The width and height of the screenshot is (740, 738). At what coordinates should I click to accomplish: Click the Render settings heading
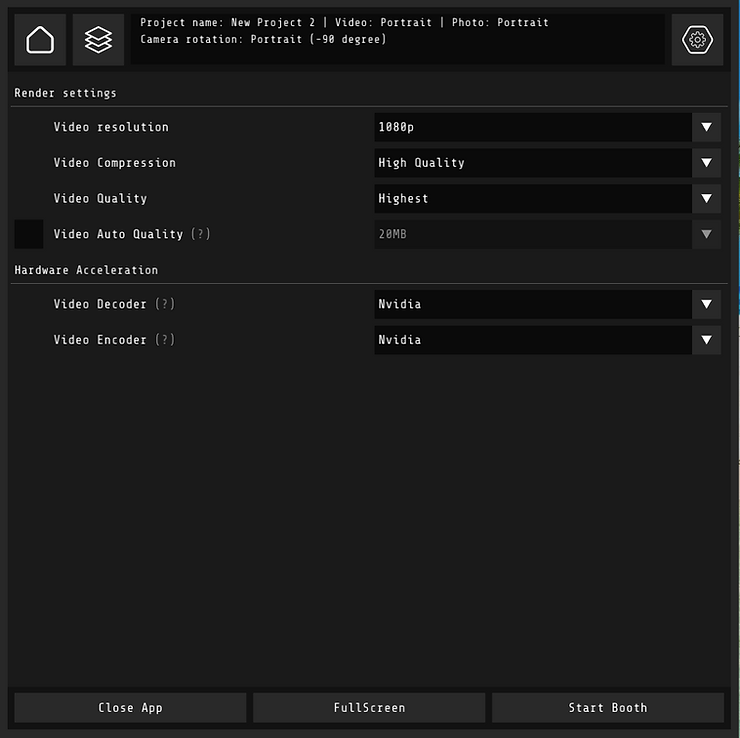point(65,93)
